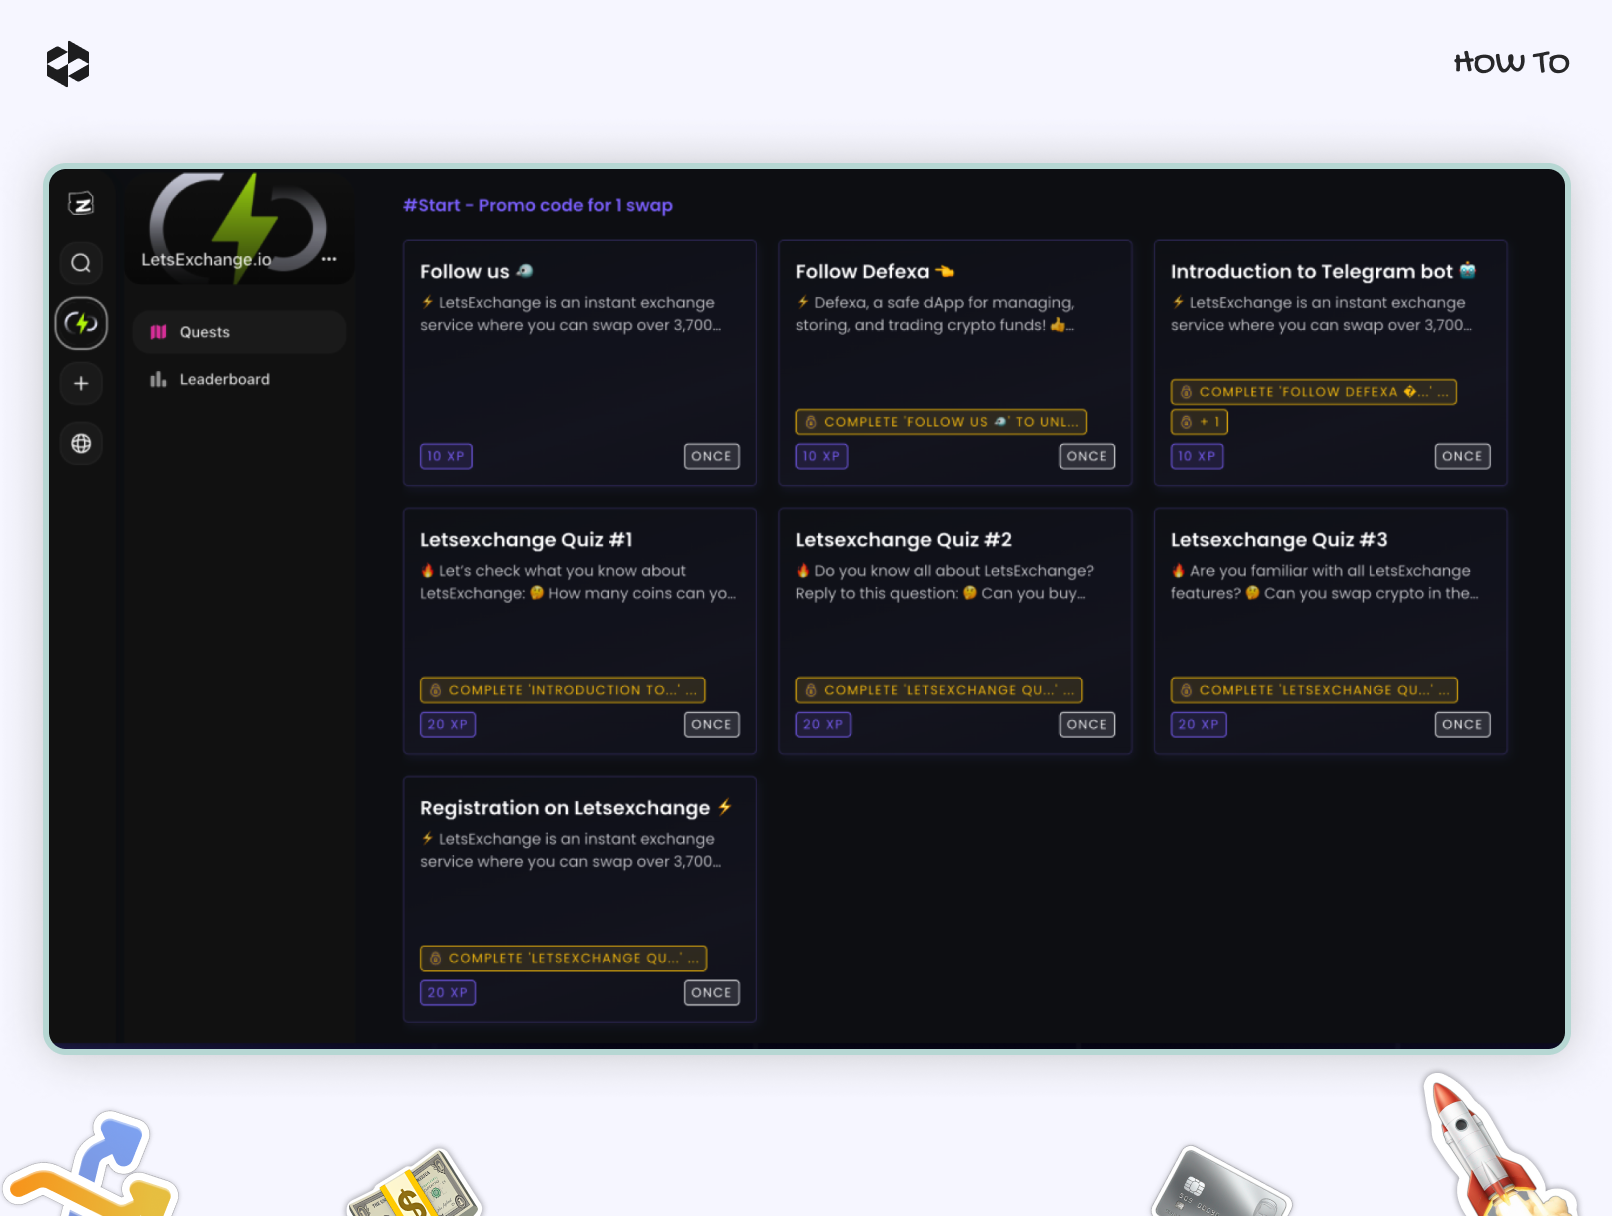This screenshot has height=1216, width=1612.
Task: Click the ONCE tag on Quiz #3
Action: (x=1462, y=724)
